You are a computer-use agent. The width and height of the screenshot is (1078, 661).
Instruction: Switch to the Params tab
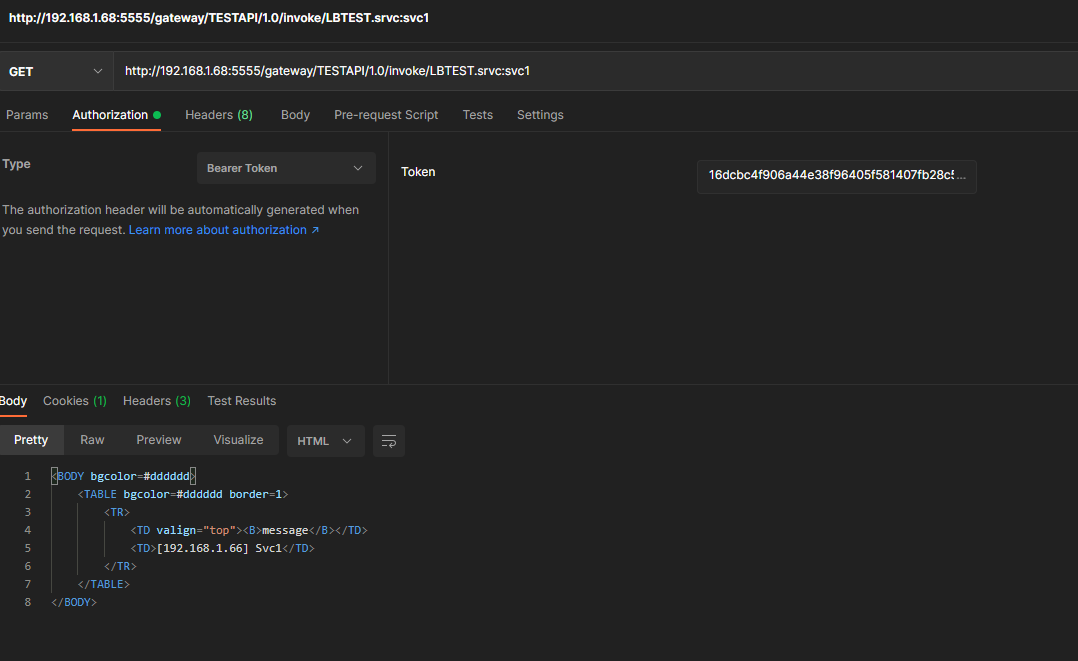(x=27, y=115)
